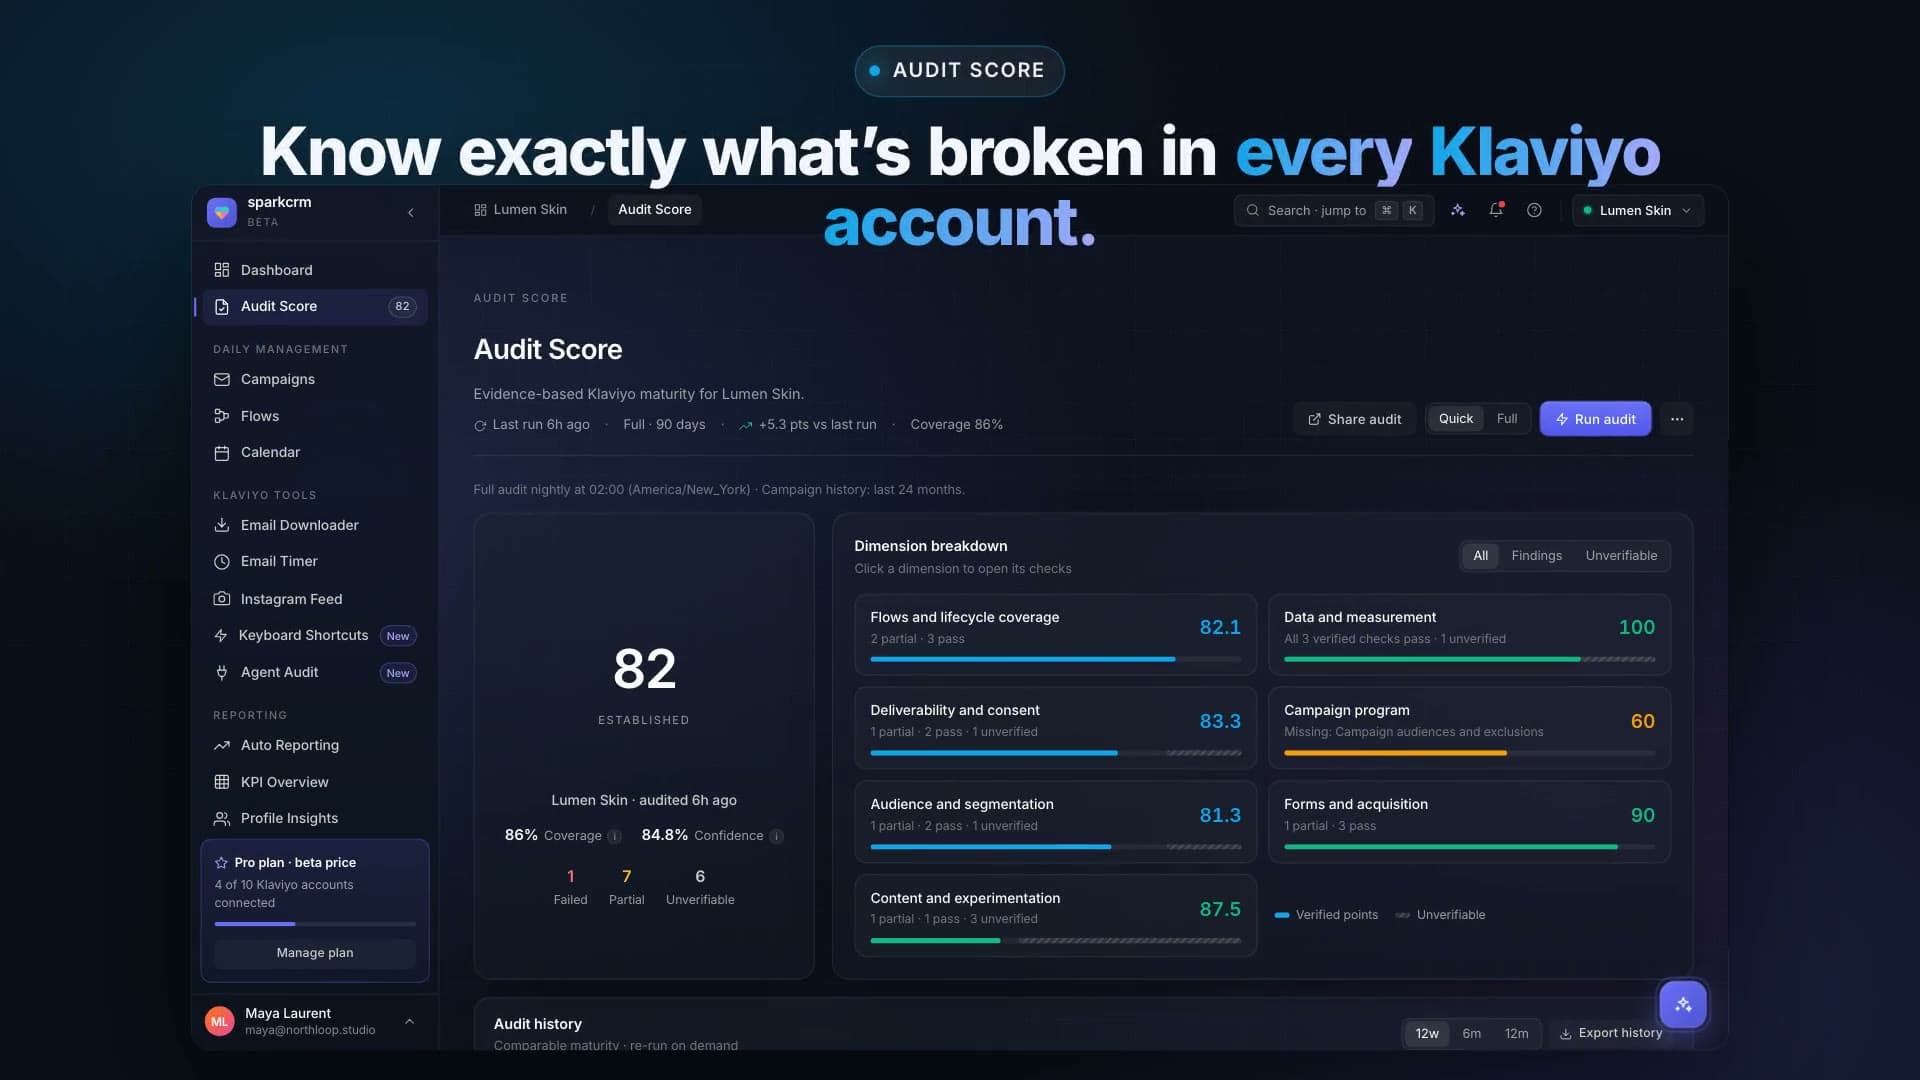Show All dimensions
The image size is (1920, 1080).
click(1480, 556)
